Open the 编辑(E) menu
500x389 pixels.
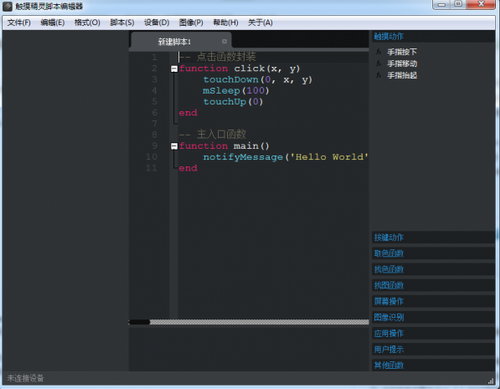pos(52,23)
